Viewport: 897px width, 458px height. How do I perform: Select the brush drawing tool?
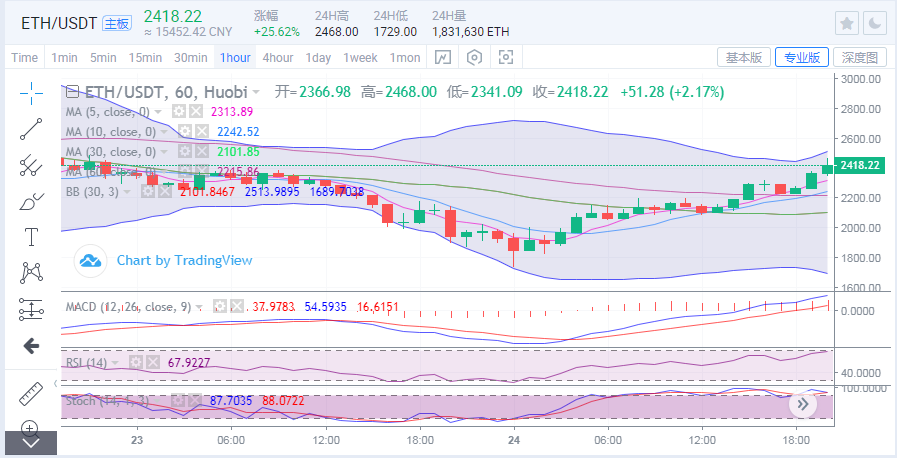pos(31,201)
